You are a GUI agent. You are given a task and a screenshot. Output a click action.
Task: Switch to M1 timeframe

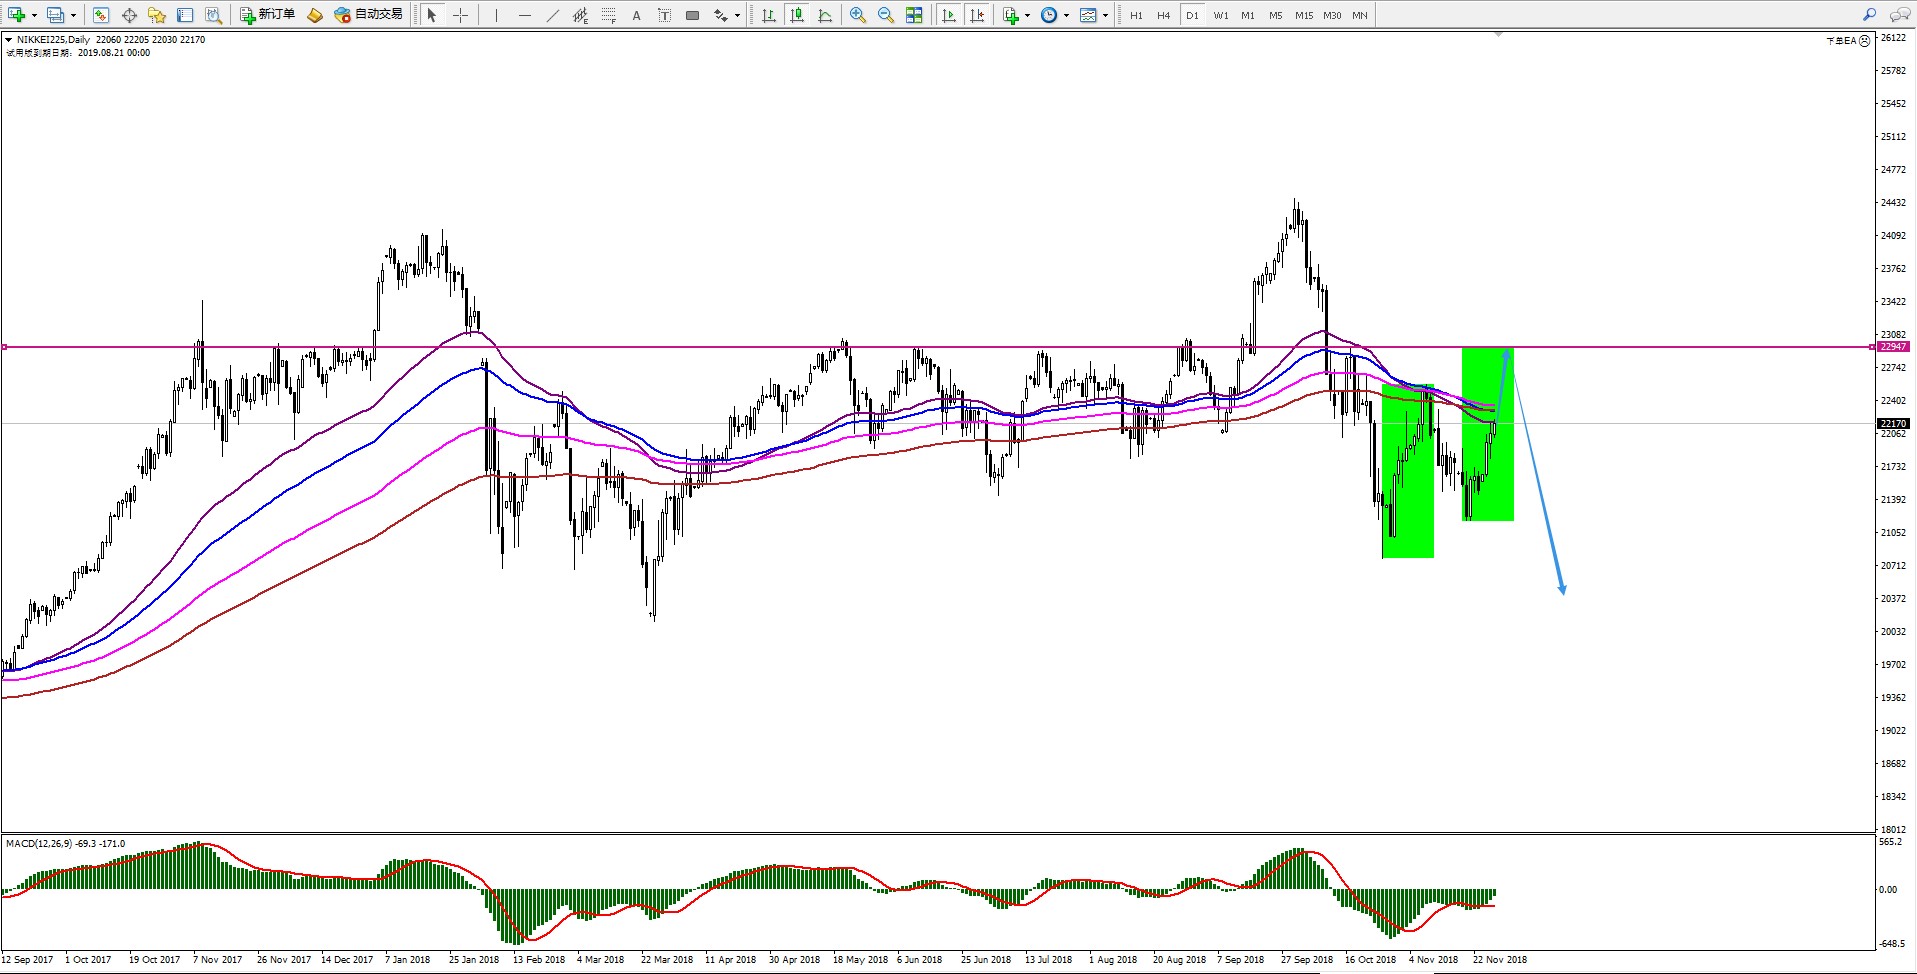(1248, 15)
